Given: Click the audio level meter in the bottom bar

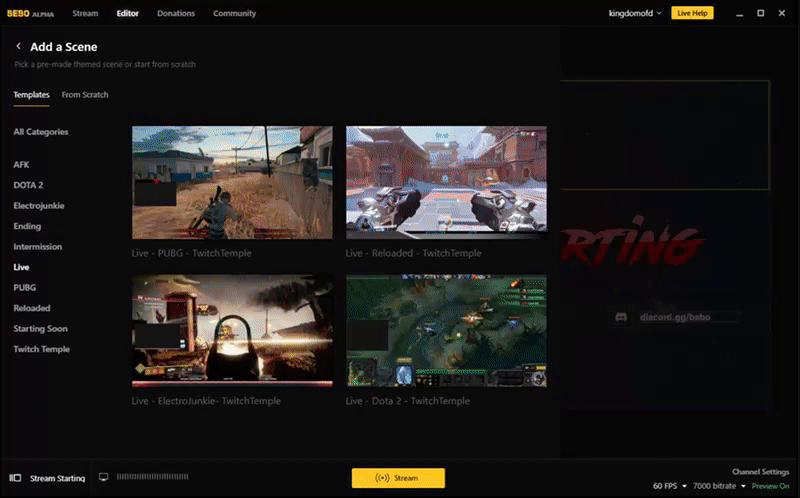Looking at the screenshot, I should pyautogui.click(x=153, y=477).
